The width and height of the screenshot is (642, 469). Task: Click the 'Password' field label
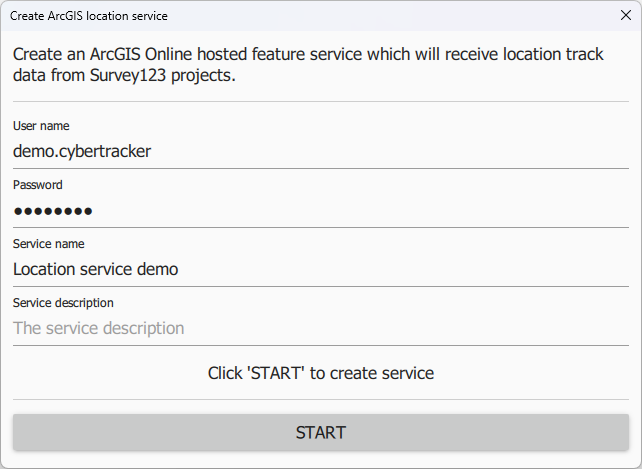click(38, 185)
